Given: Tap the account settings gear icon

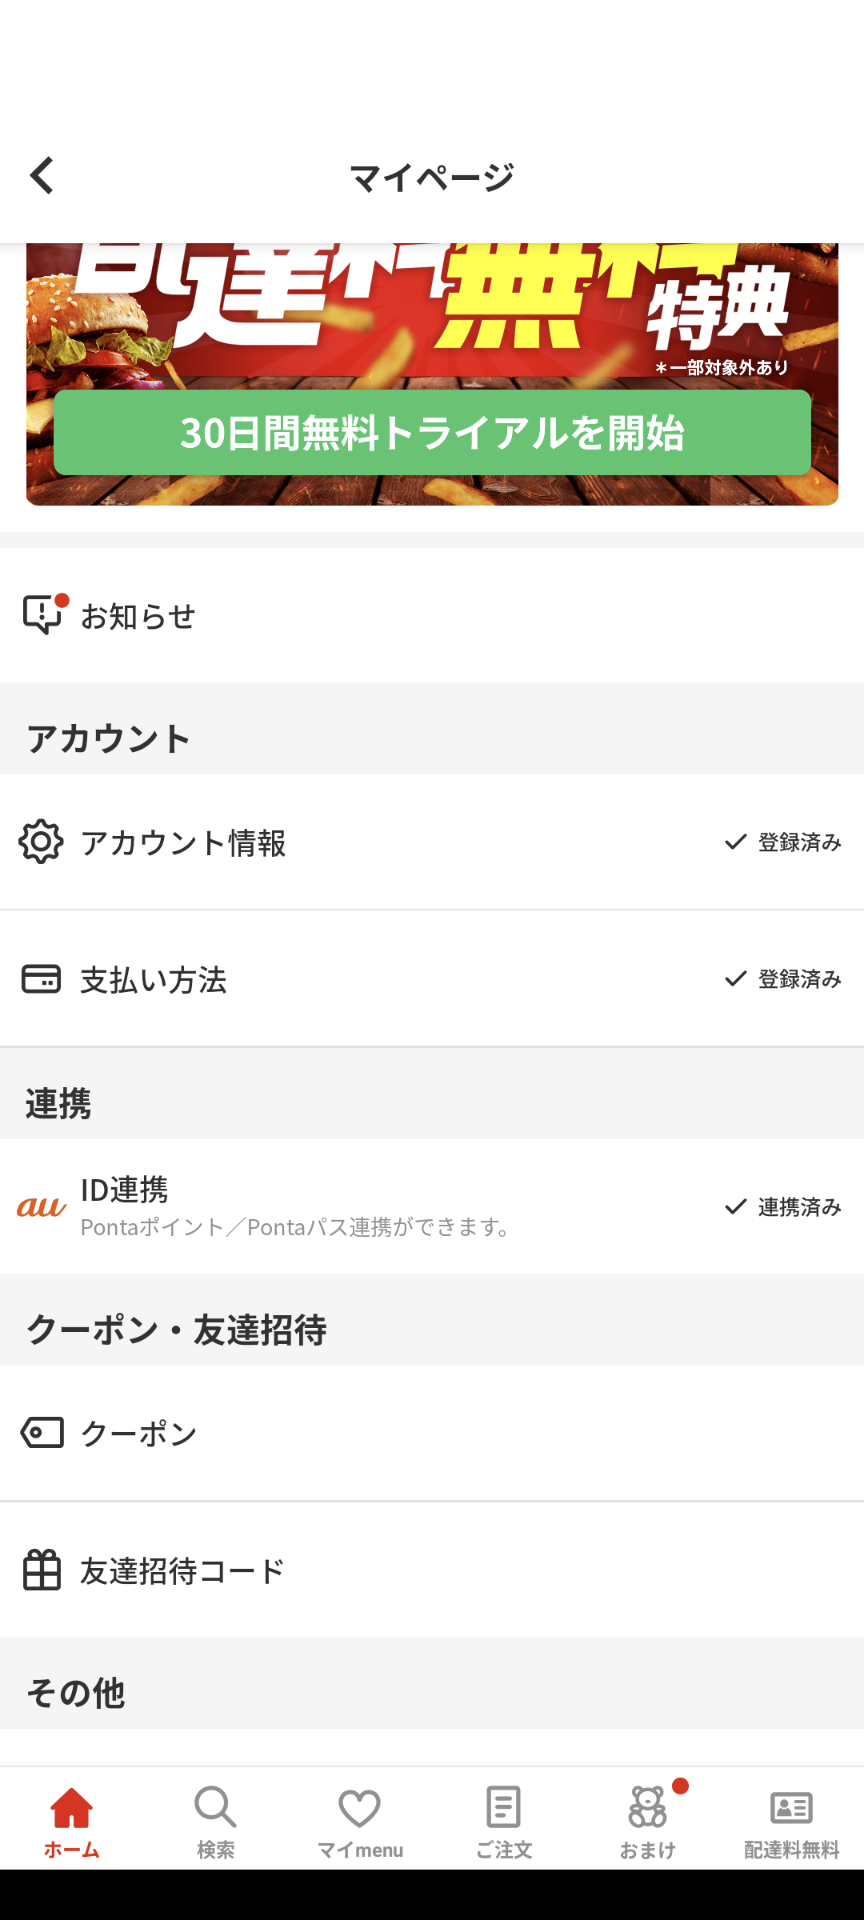Looking at the screenshot, I should pyautogui.click(x=41, y=842).
